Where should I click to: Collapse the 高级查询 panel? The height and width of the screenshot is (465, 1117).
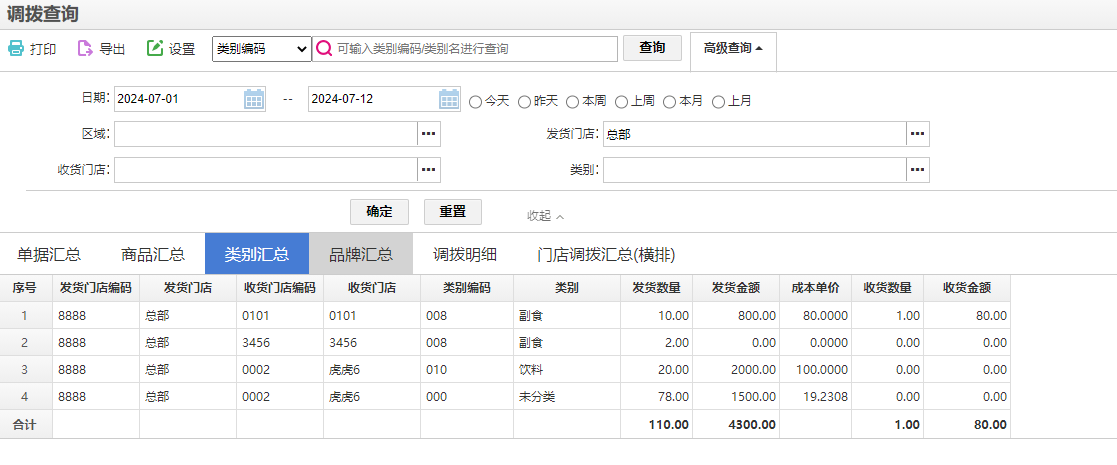(x=733, y=48)
